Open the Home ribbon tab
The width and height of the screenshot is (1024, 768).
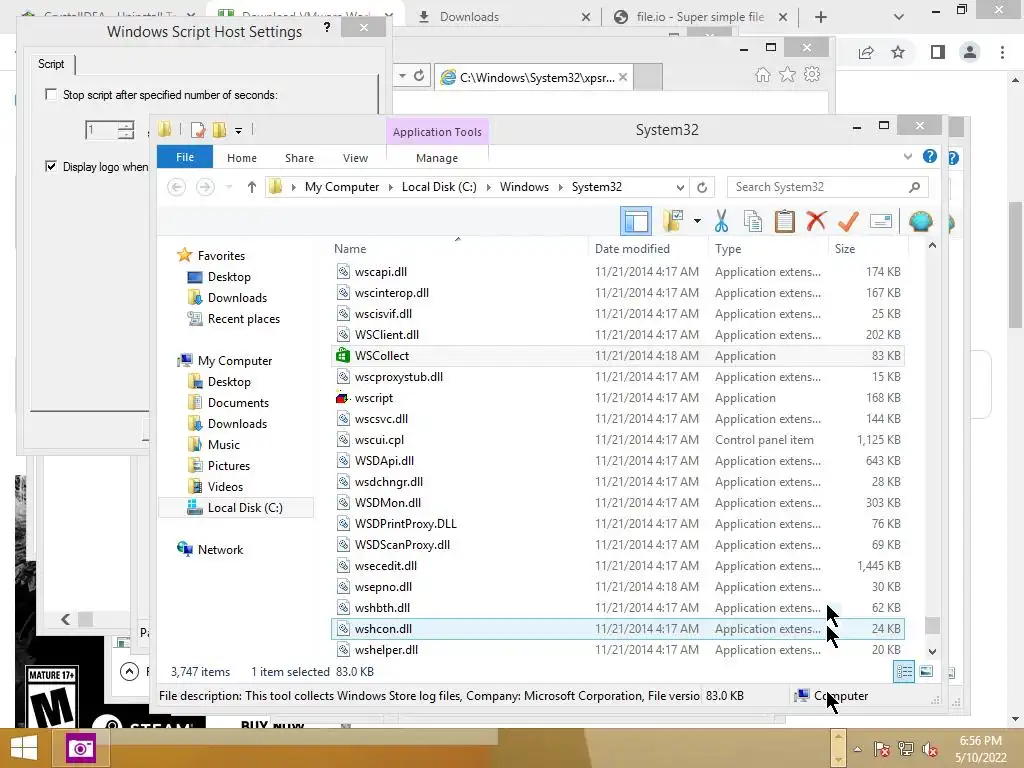242,158
